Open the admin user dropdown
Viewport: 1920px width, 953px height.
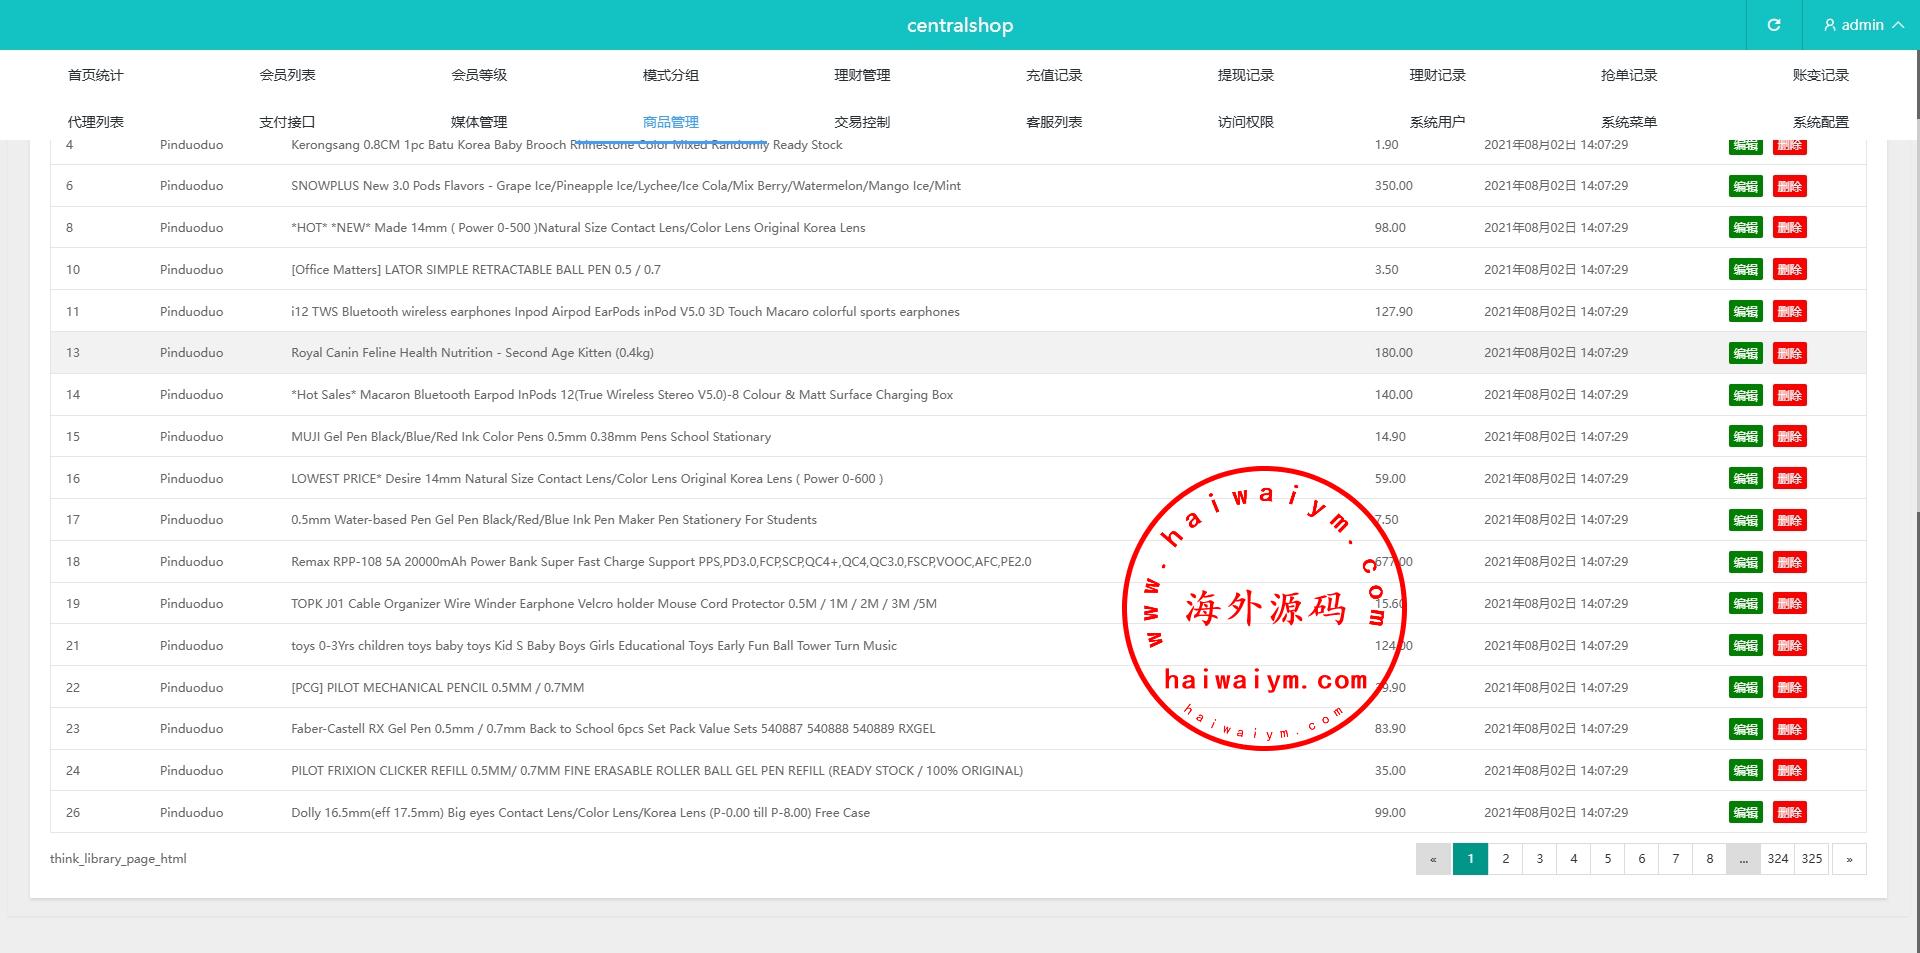[1862, 25]
